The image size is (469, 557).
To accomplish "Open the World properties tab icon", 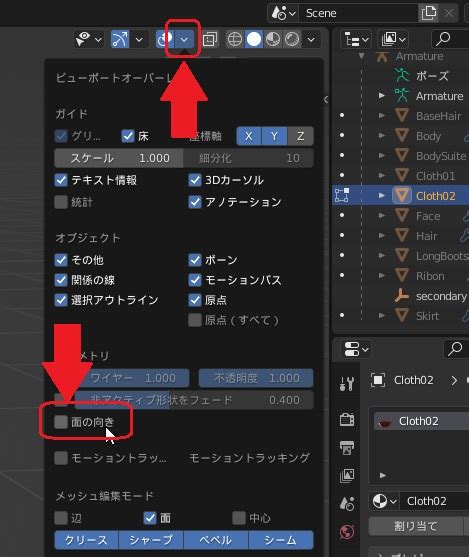I will click(x=347, y=532).
